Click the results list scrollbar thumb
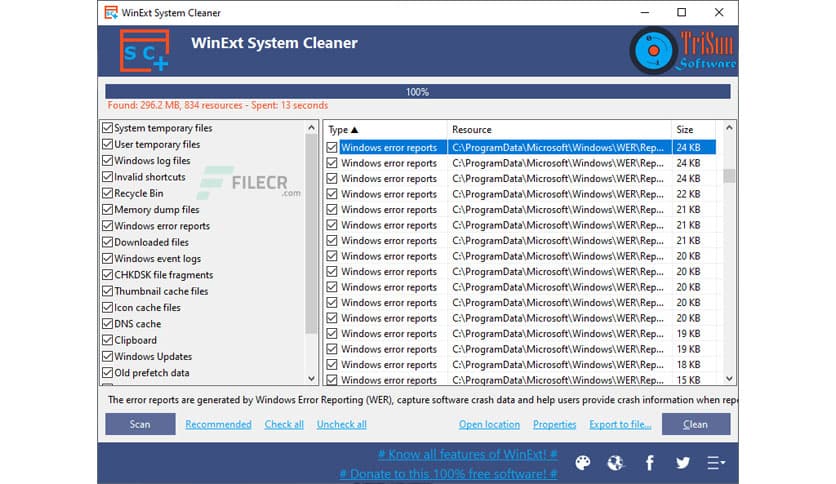Screen dimensions: 836x484 click(729, 176)
